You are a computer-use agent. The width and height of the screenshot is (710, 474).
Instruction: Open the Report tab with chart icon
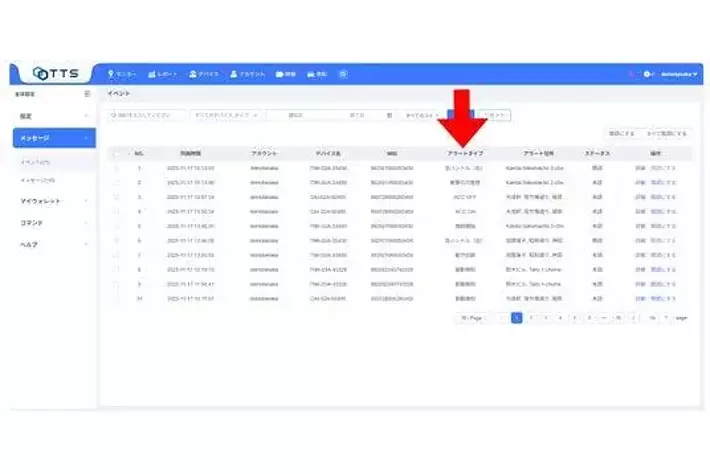coord(163,74)
